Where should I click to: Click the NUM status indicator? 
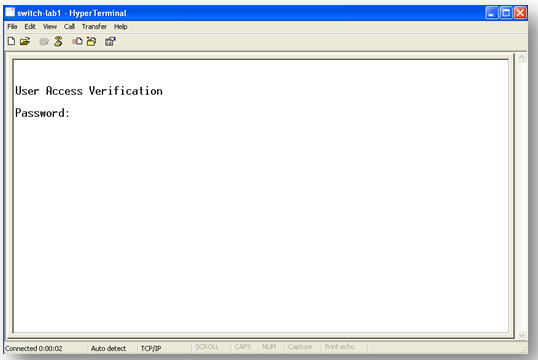(x=269, y=347)
